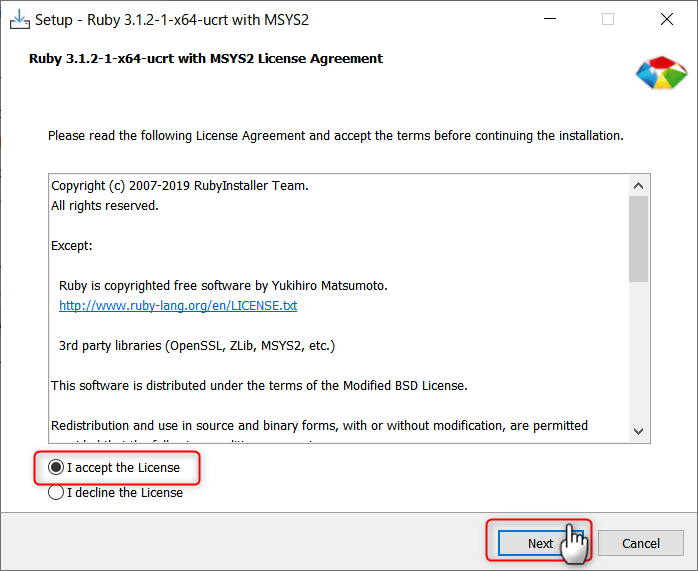The width and height of the screenshot is (698, 571).
Task: Click the setup installer icon in title bar
Action: tap(20, 20)
